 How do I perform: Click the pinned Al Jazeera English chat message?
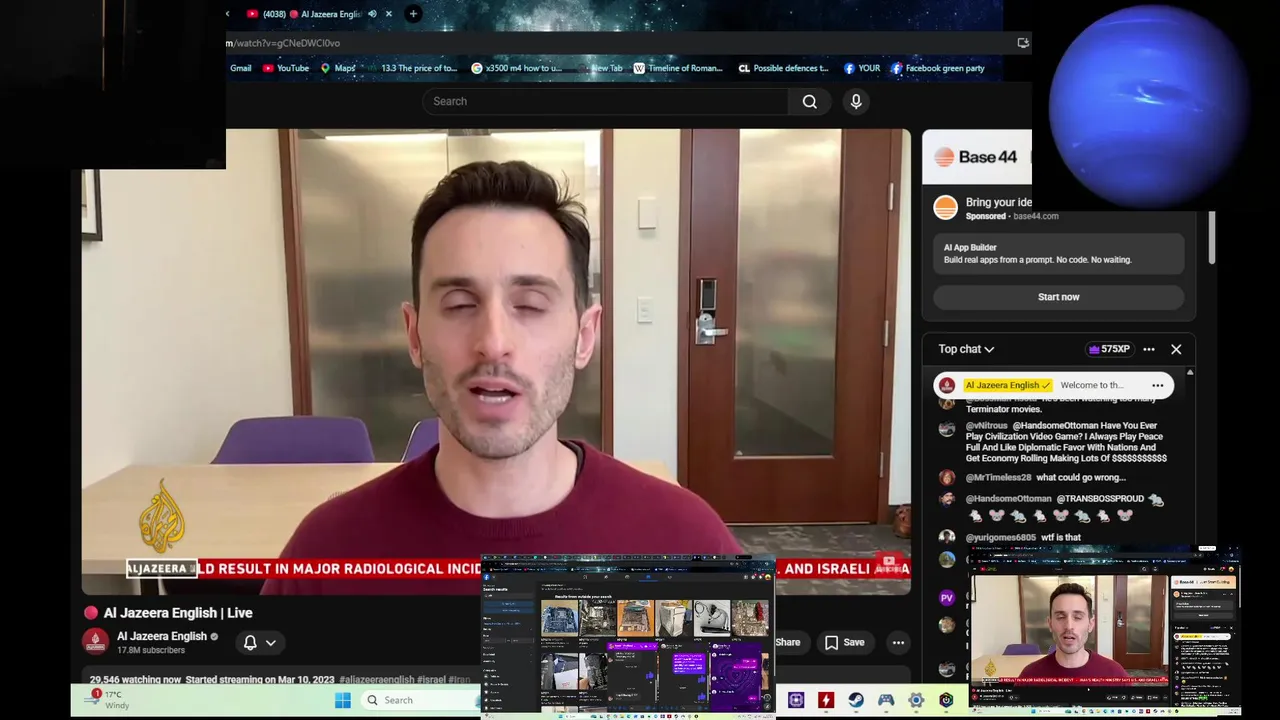(x=1053, y=385)
